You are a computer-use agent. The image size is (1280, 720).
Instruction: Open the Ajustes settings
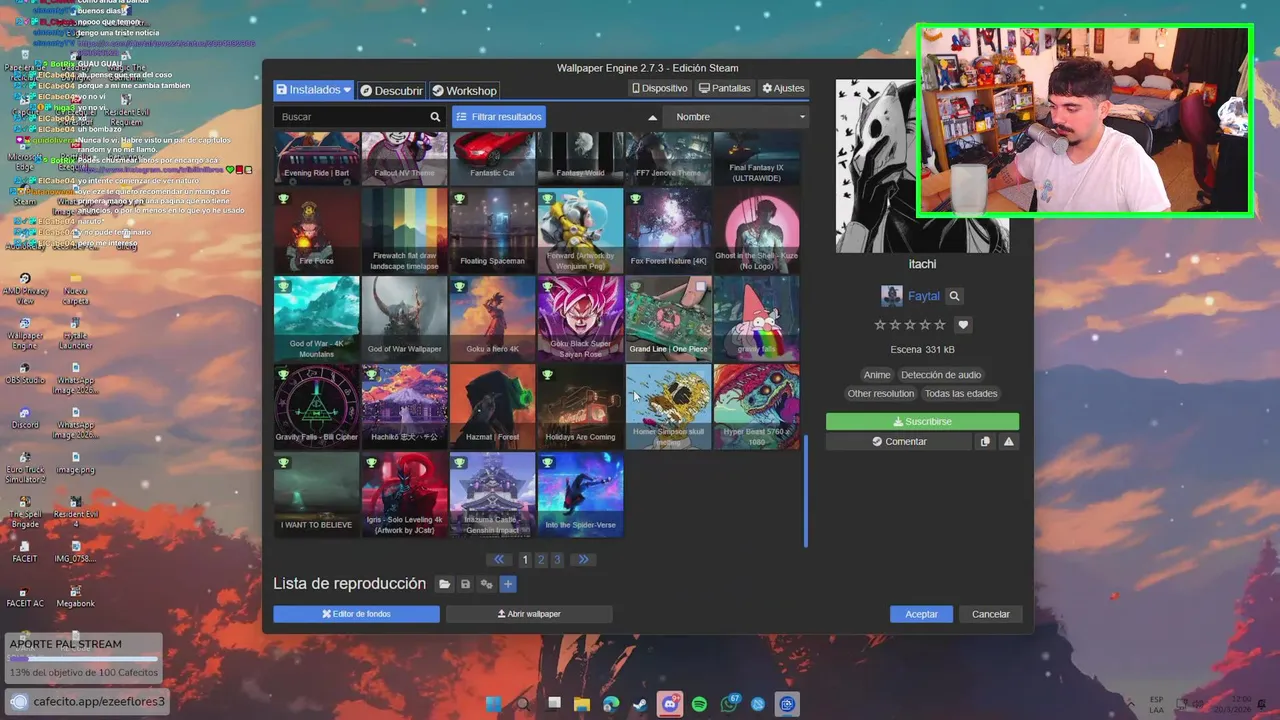783,88
